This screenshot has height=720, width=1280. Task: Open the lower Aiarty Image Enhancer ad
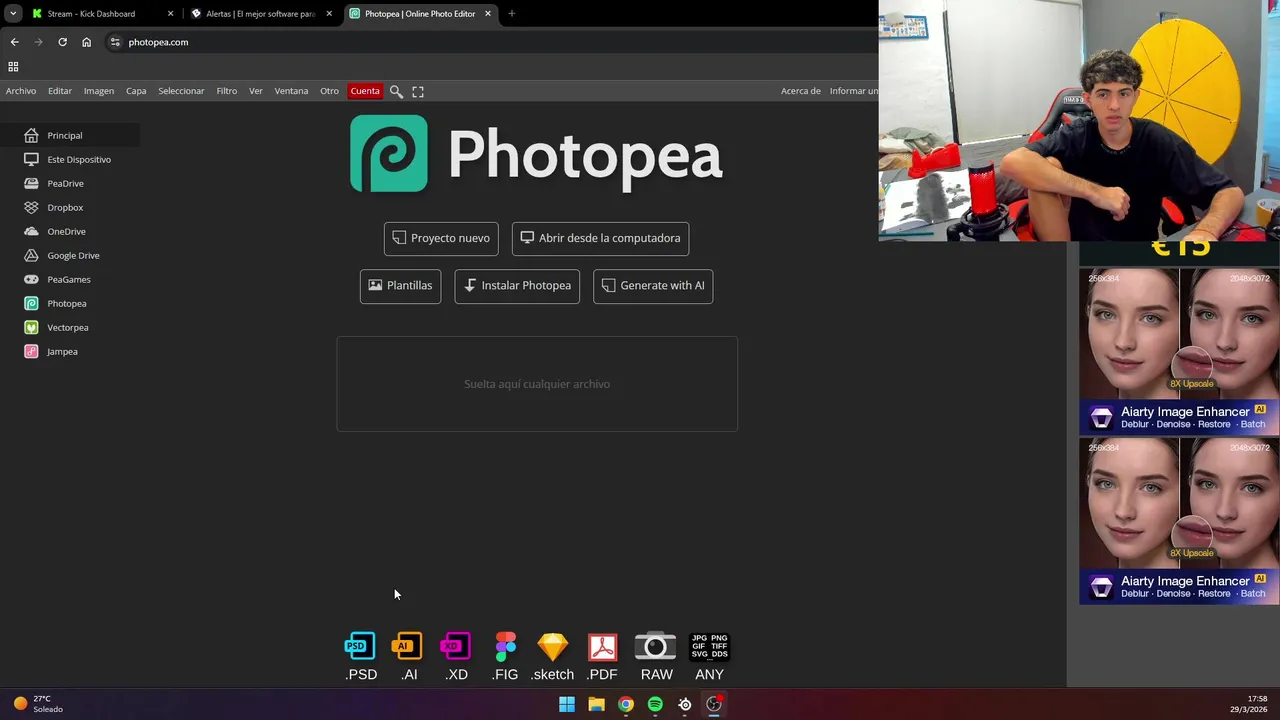click(1179, 520)
